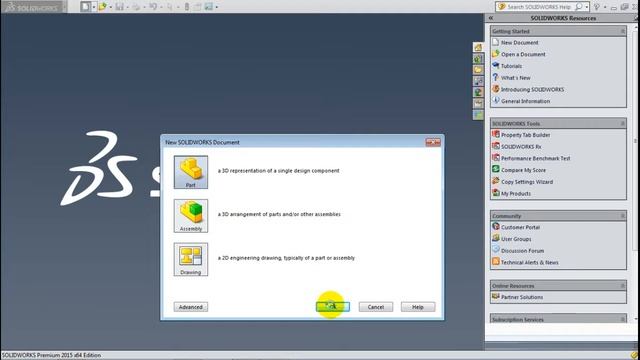Click the help lightbulb icon
Screen dimensions: 640x360
597,7
